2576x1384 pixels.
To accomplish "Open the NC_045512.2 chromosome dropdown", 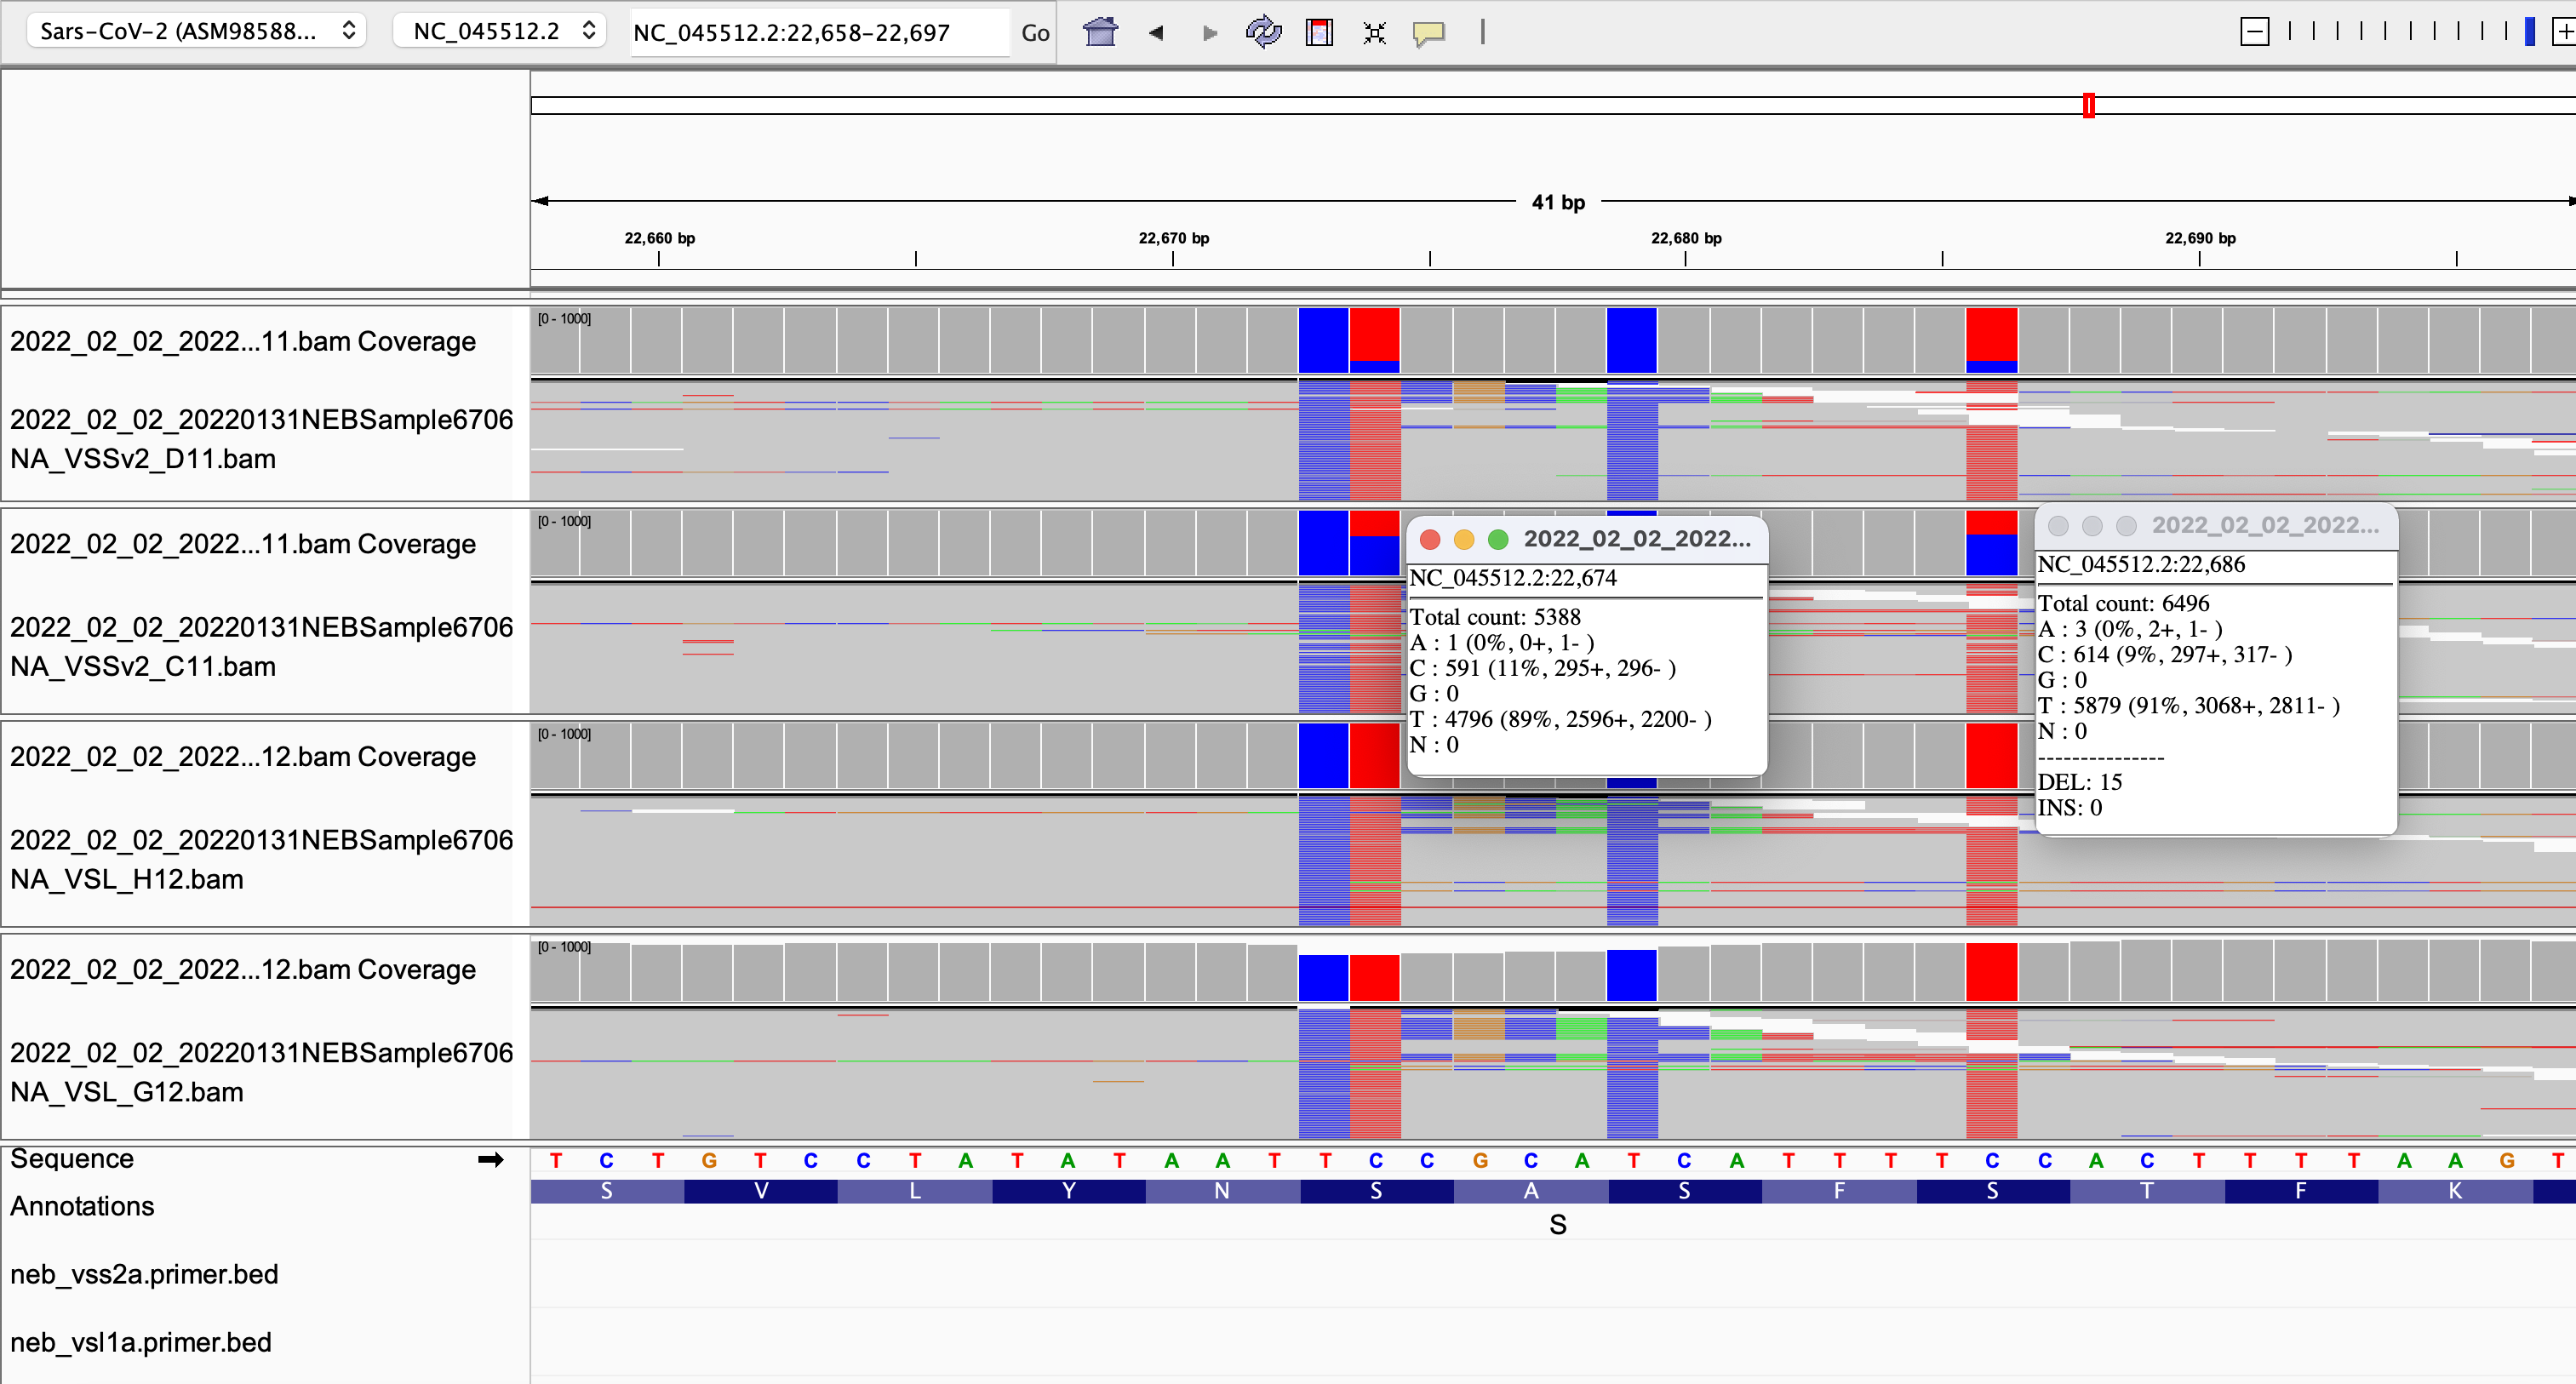I will click(499, 31).
